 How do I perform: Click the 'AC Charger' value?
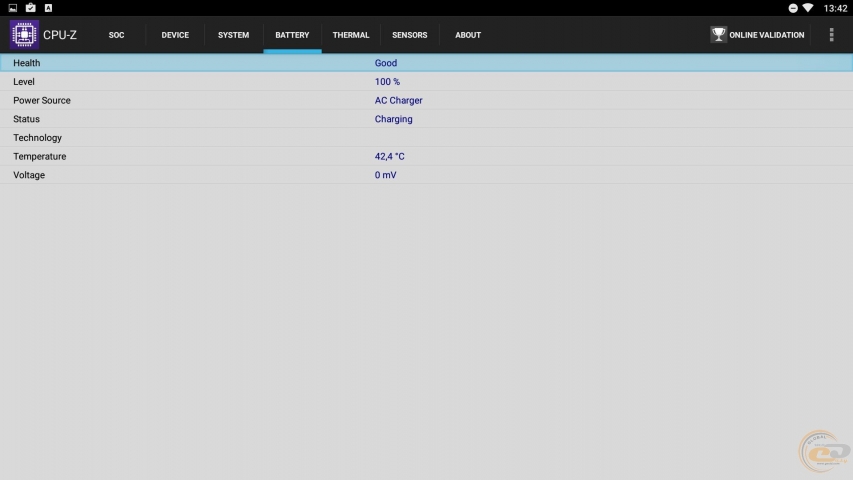(x=398, y=100)
